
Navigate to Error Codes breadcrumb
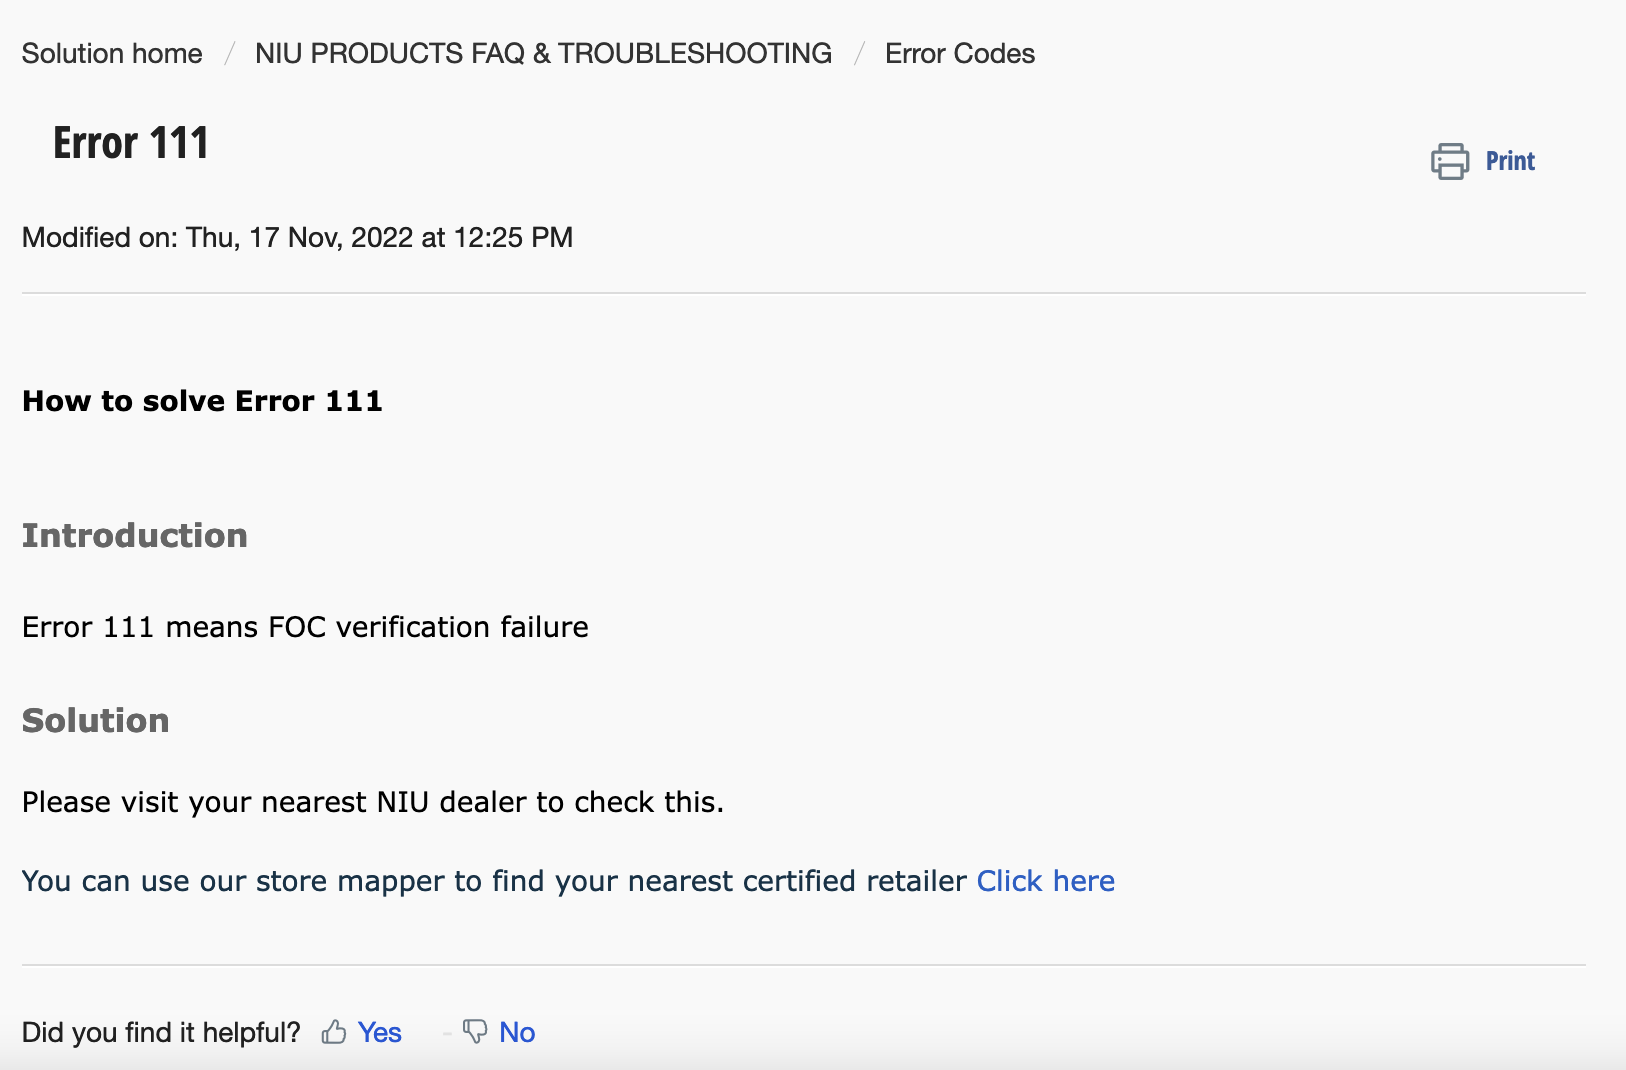coord(959,53)
